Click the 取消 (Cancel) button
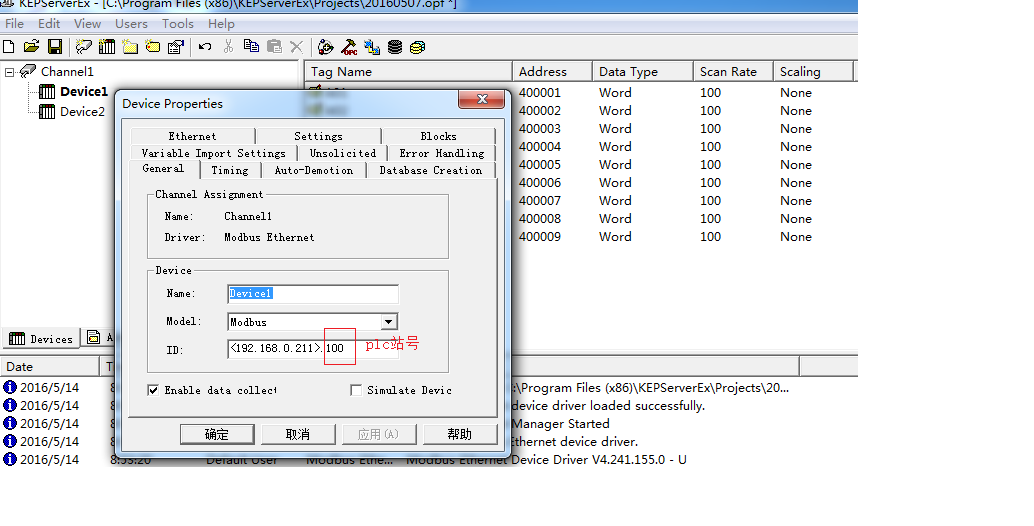Screen dimensions: 1034x526 [298, 434]
